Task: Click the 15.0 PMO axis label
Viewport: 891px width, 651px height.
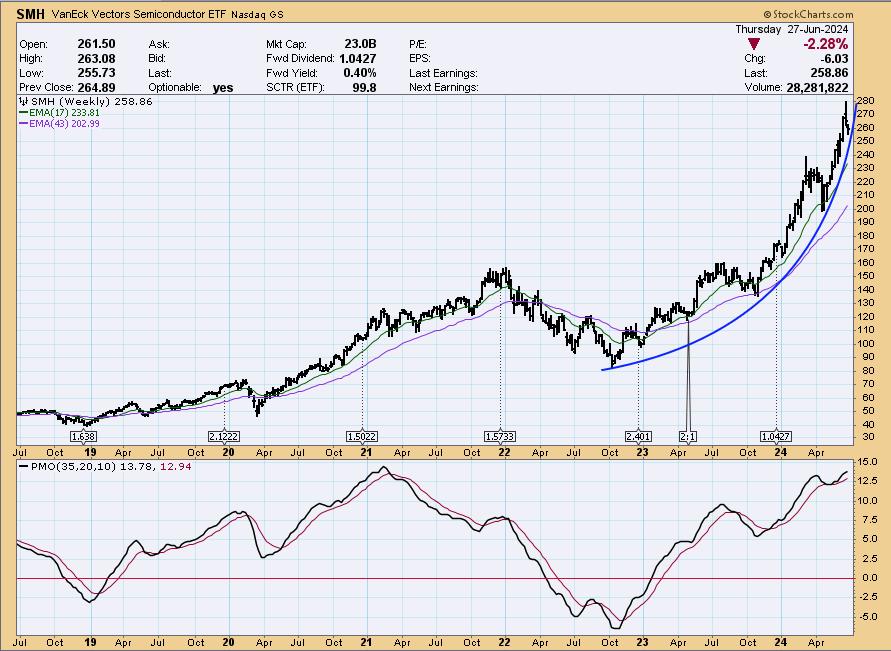Action: pyautogui.click(x=867, y=462)
